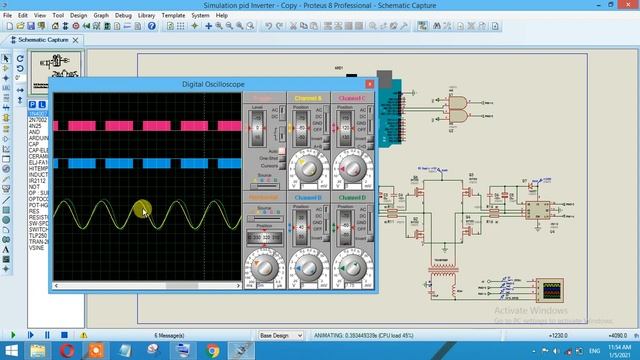Open the blue Help question-mark icon
Screen dimensions: 640x360
(x=152, y=26)
